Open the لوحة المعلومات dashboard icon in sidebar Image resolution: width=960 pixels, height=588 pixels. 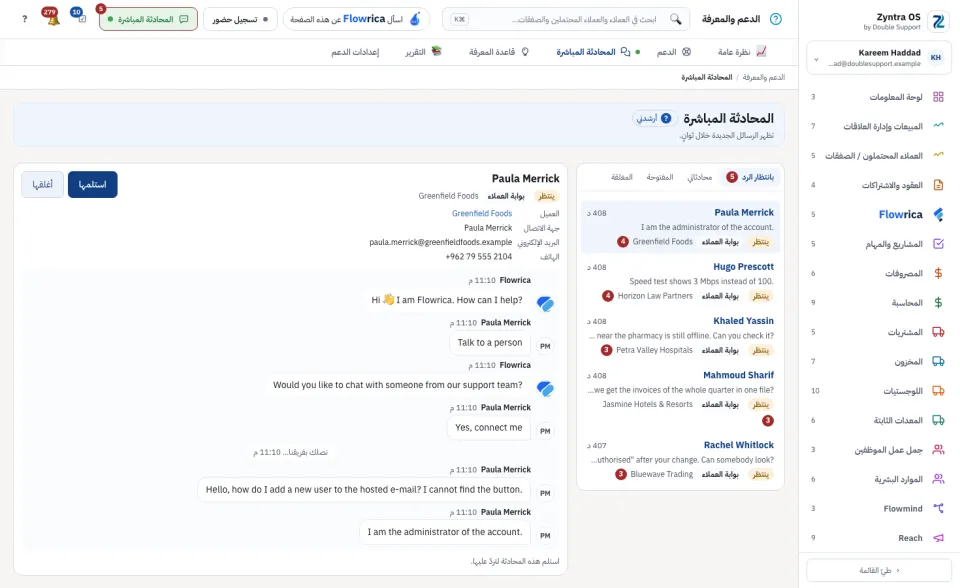pyautogui.click(x=938, y=97)
